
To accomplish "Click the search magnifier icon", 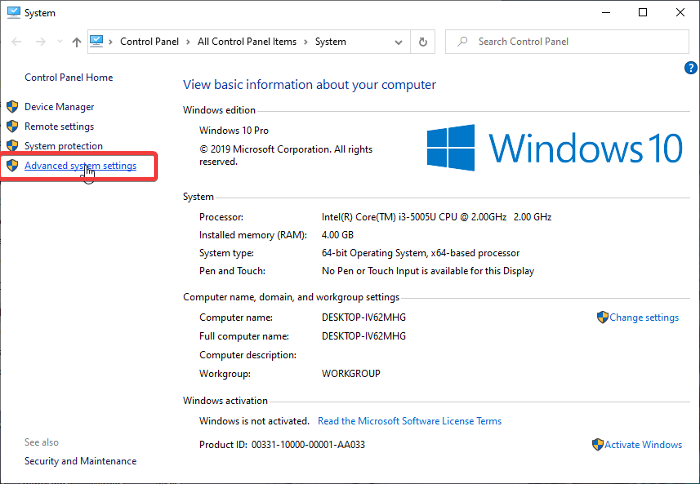I will click(462, 42).
